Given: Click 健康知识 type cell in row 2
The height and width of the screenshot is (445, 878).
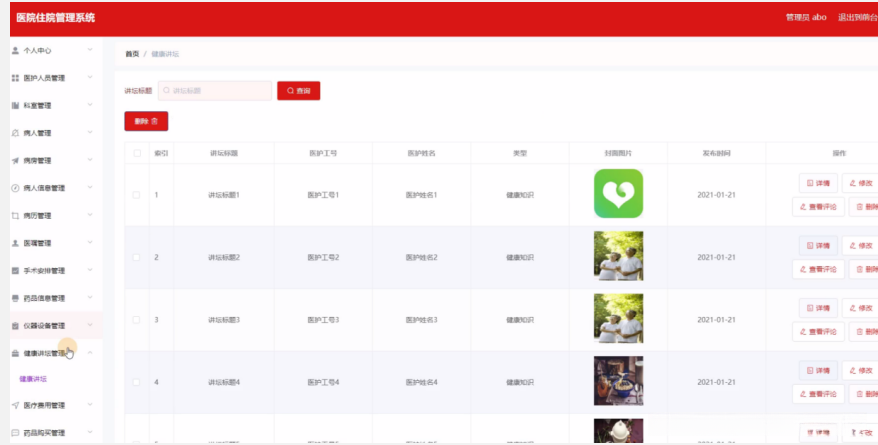Looking at the screenshot, I should click(520, 257).
